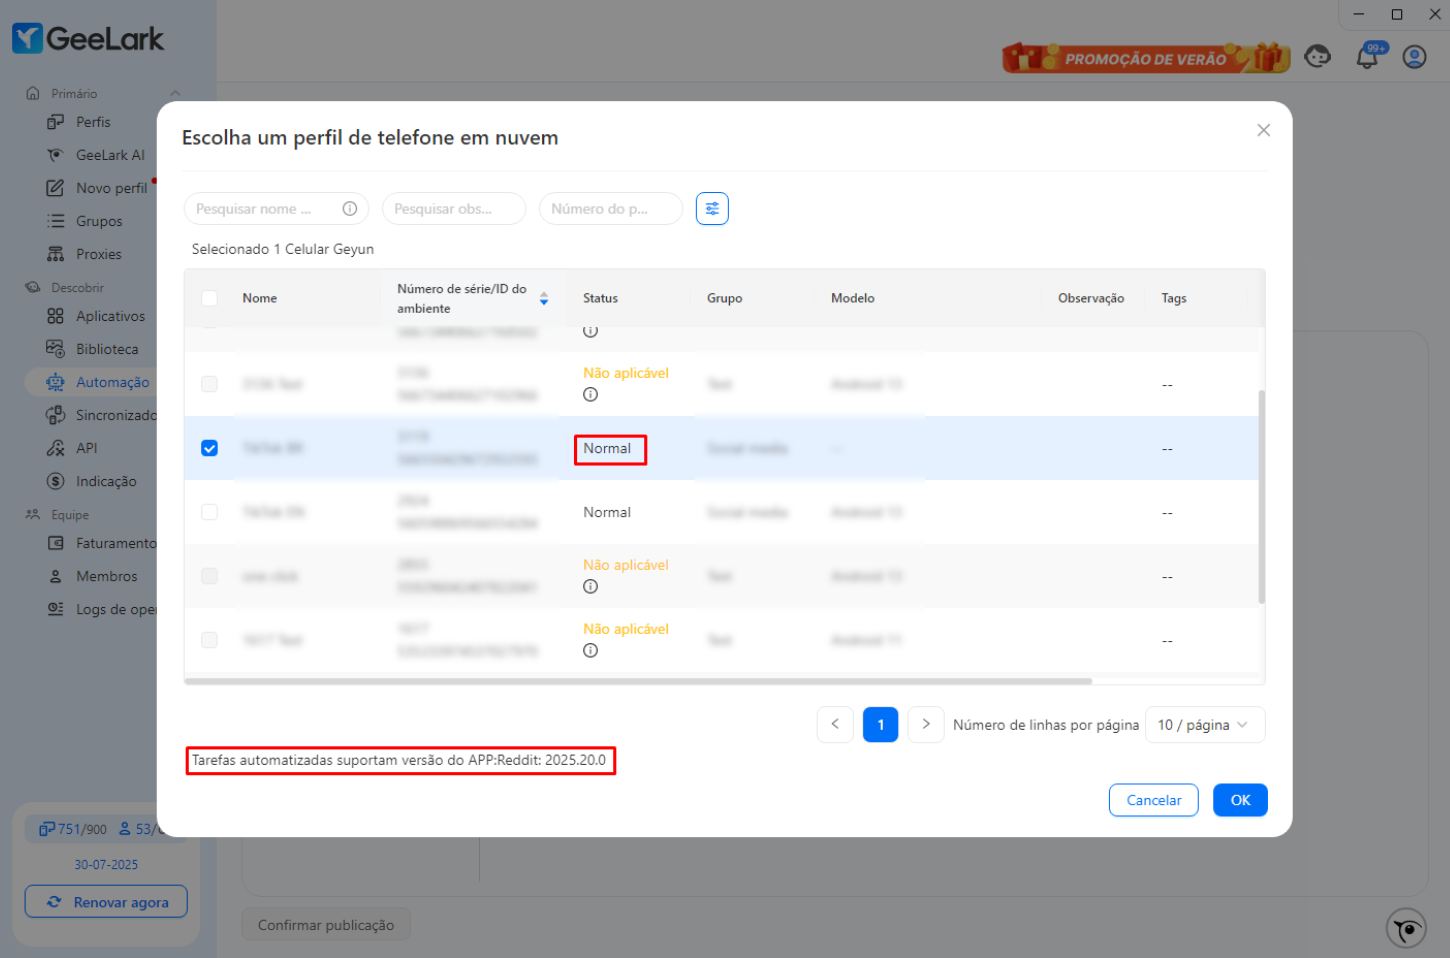Uncheck the selected Normal status row checkbox

(209, 448)
